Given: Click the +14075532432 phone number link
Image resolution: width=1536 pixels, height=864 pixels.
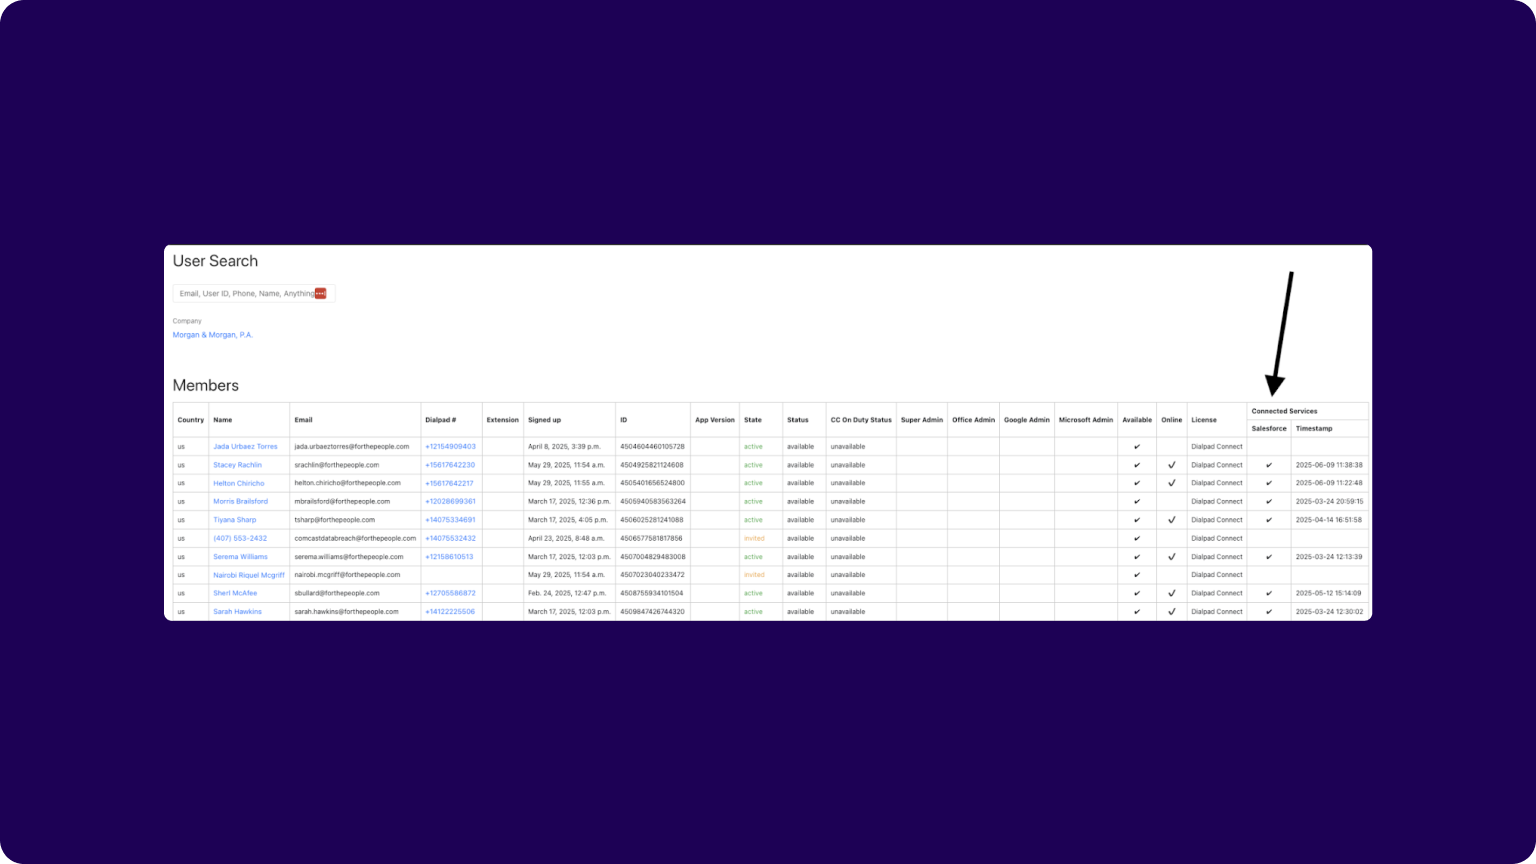Looking at the screenshot, I should (x=451, y=538).
